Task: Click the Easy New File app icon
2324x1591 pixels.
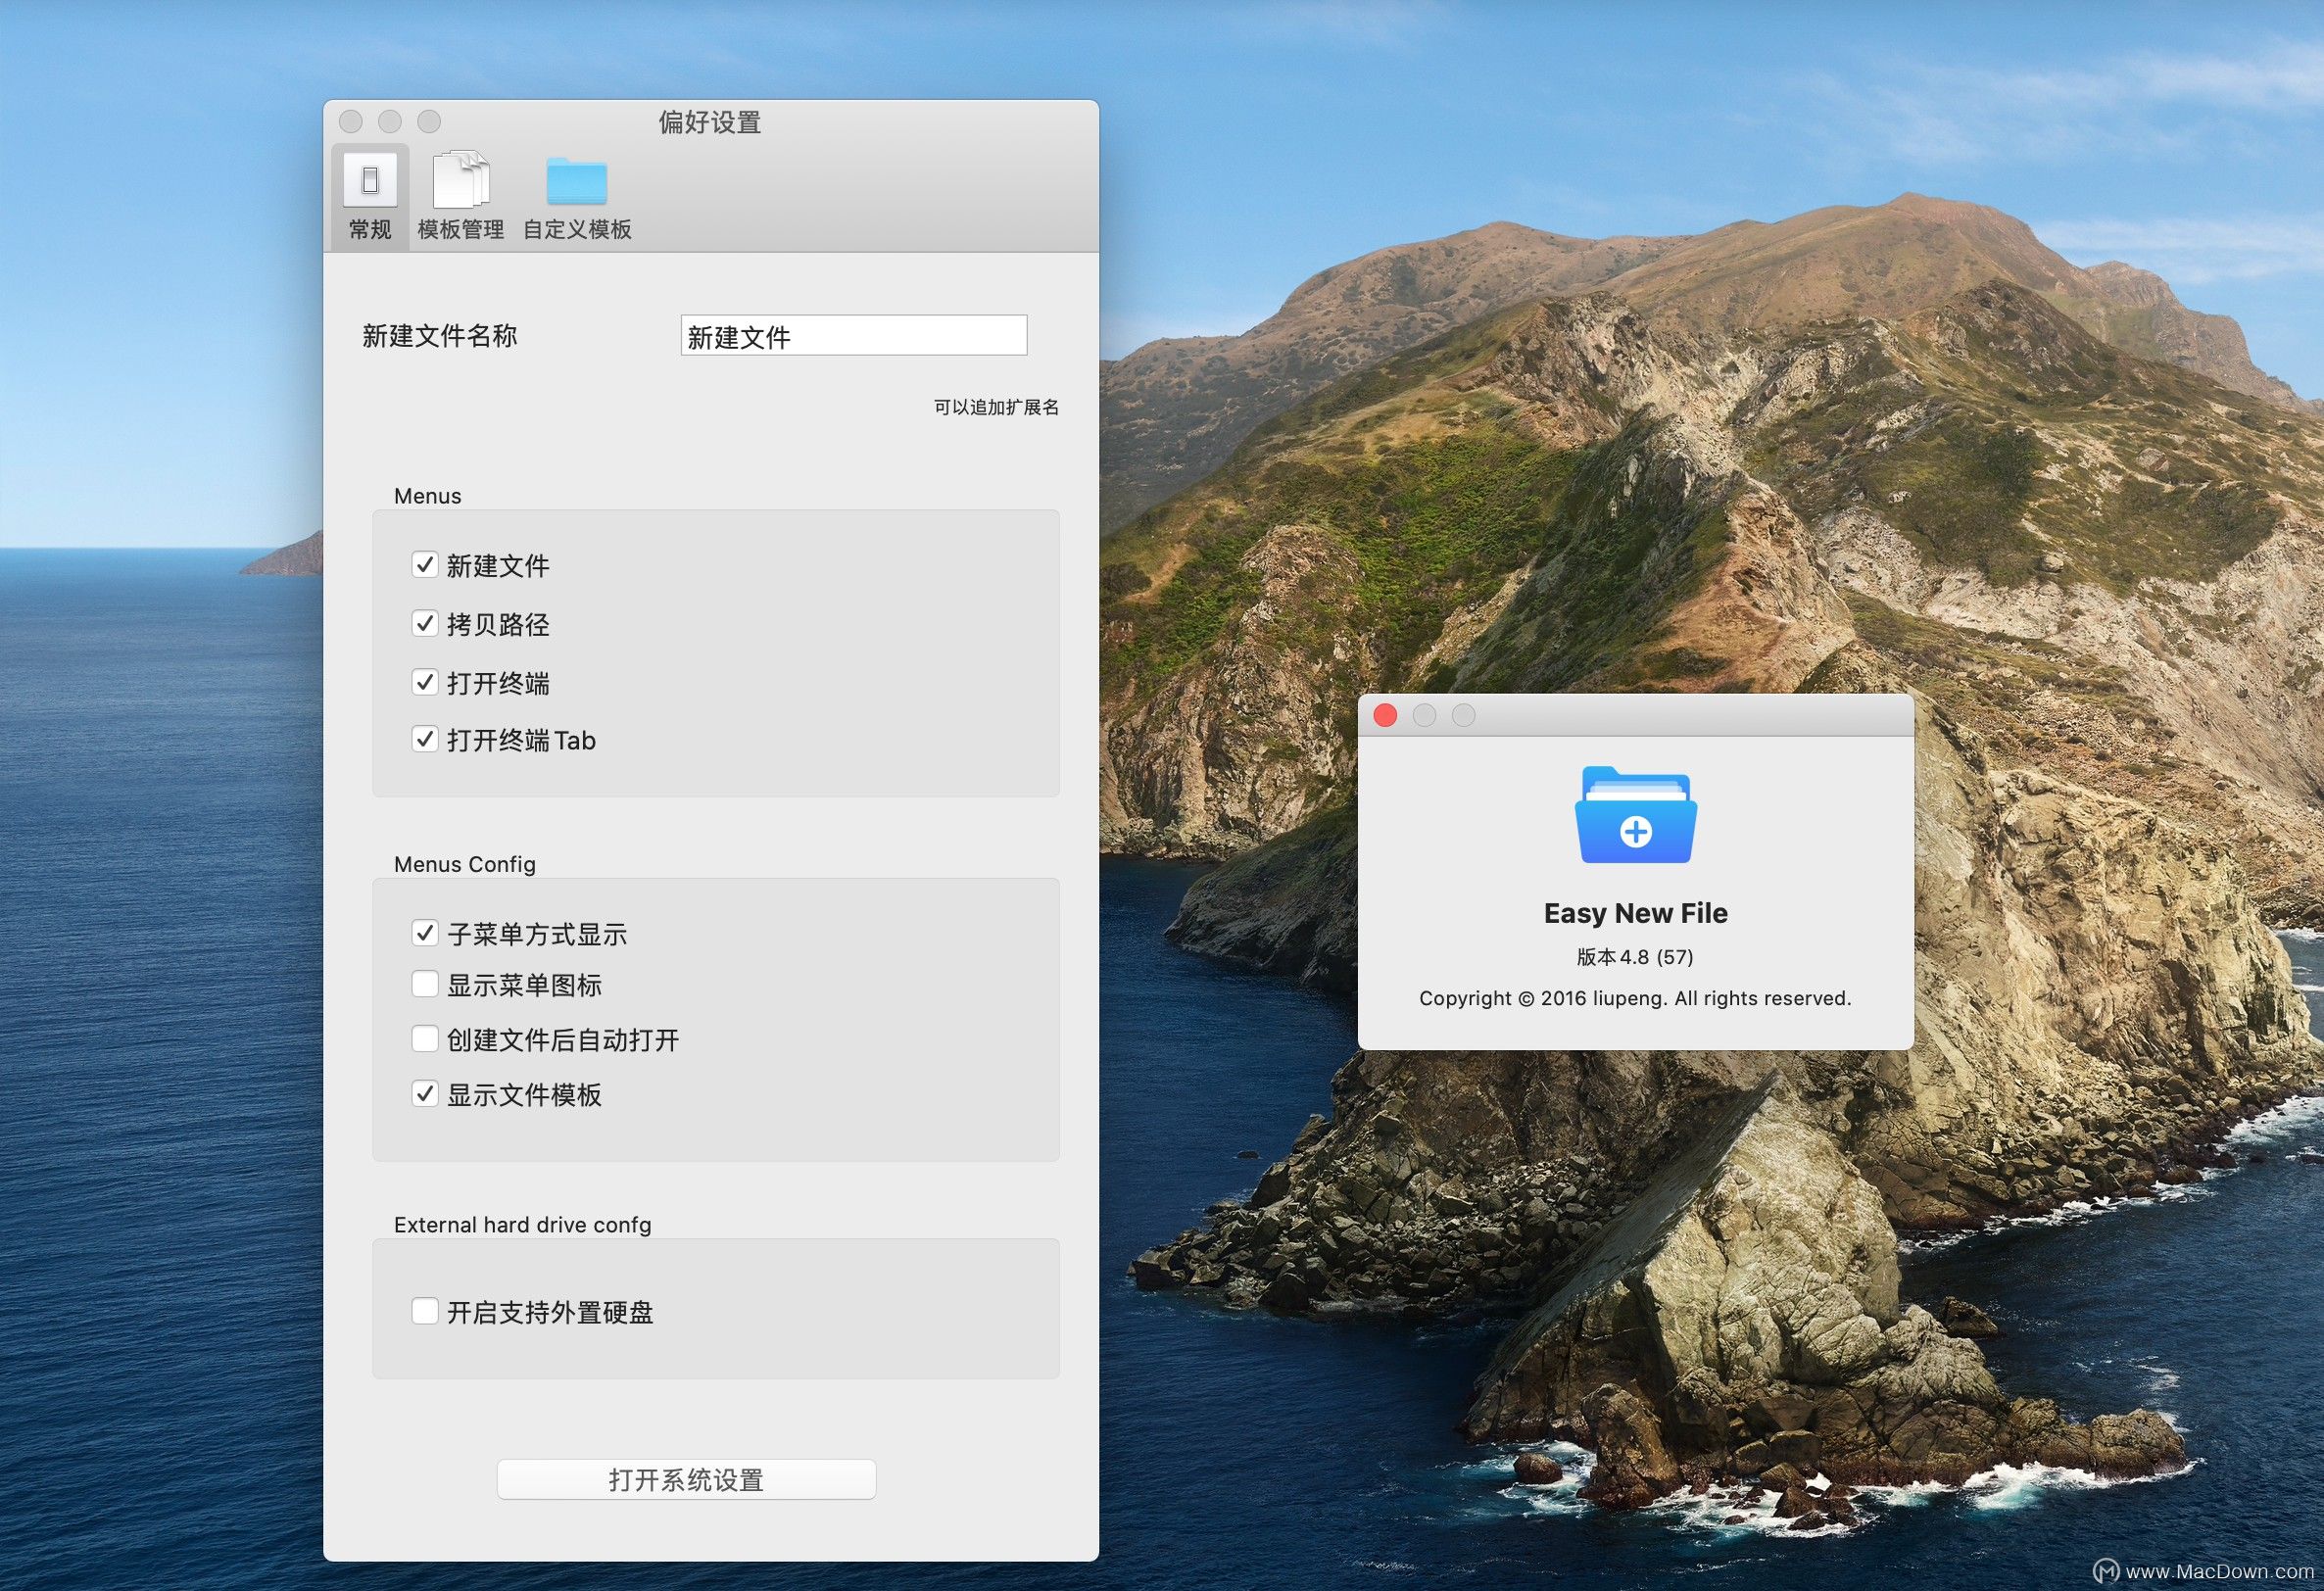Action: [1636, 815]
